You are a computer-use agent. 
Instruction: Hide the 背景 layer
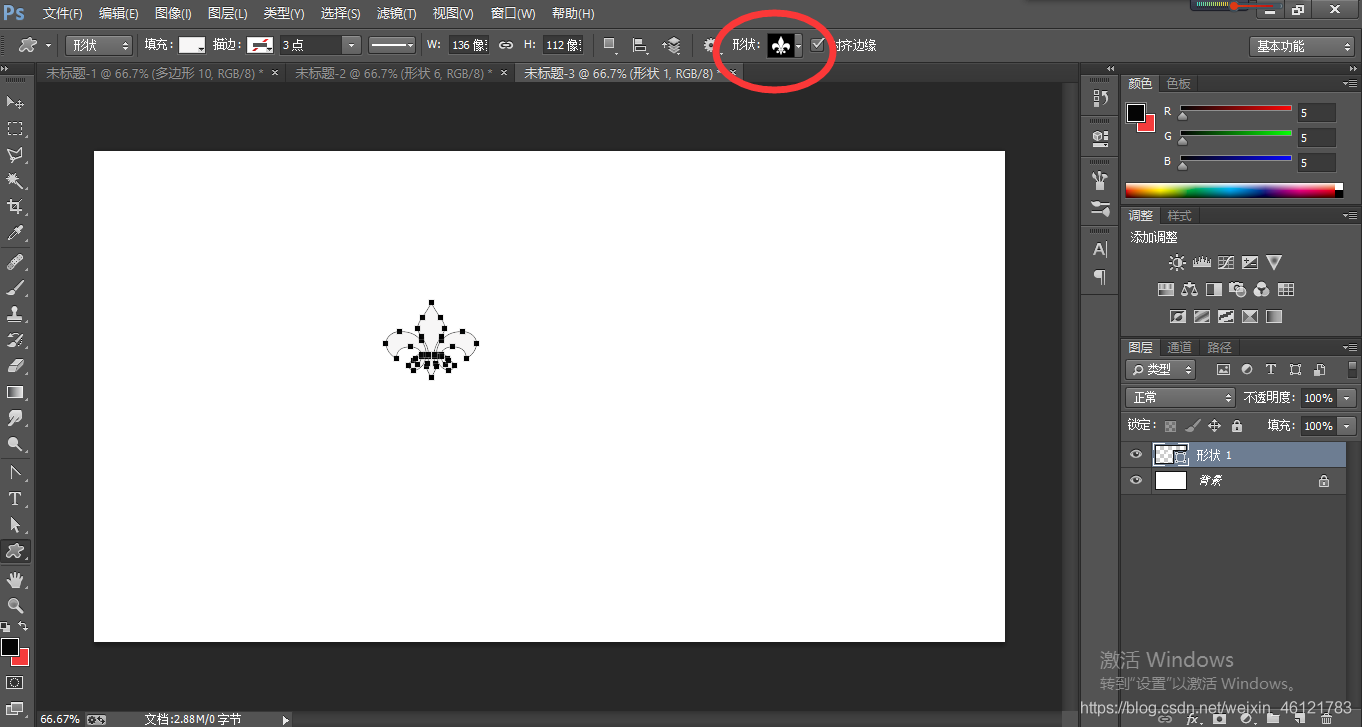pos(1135,481)
